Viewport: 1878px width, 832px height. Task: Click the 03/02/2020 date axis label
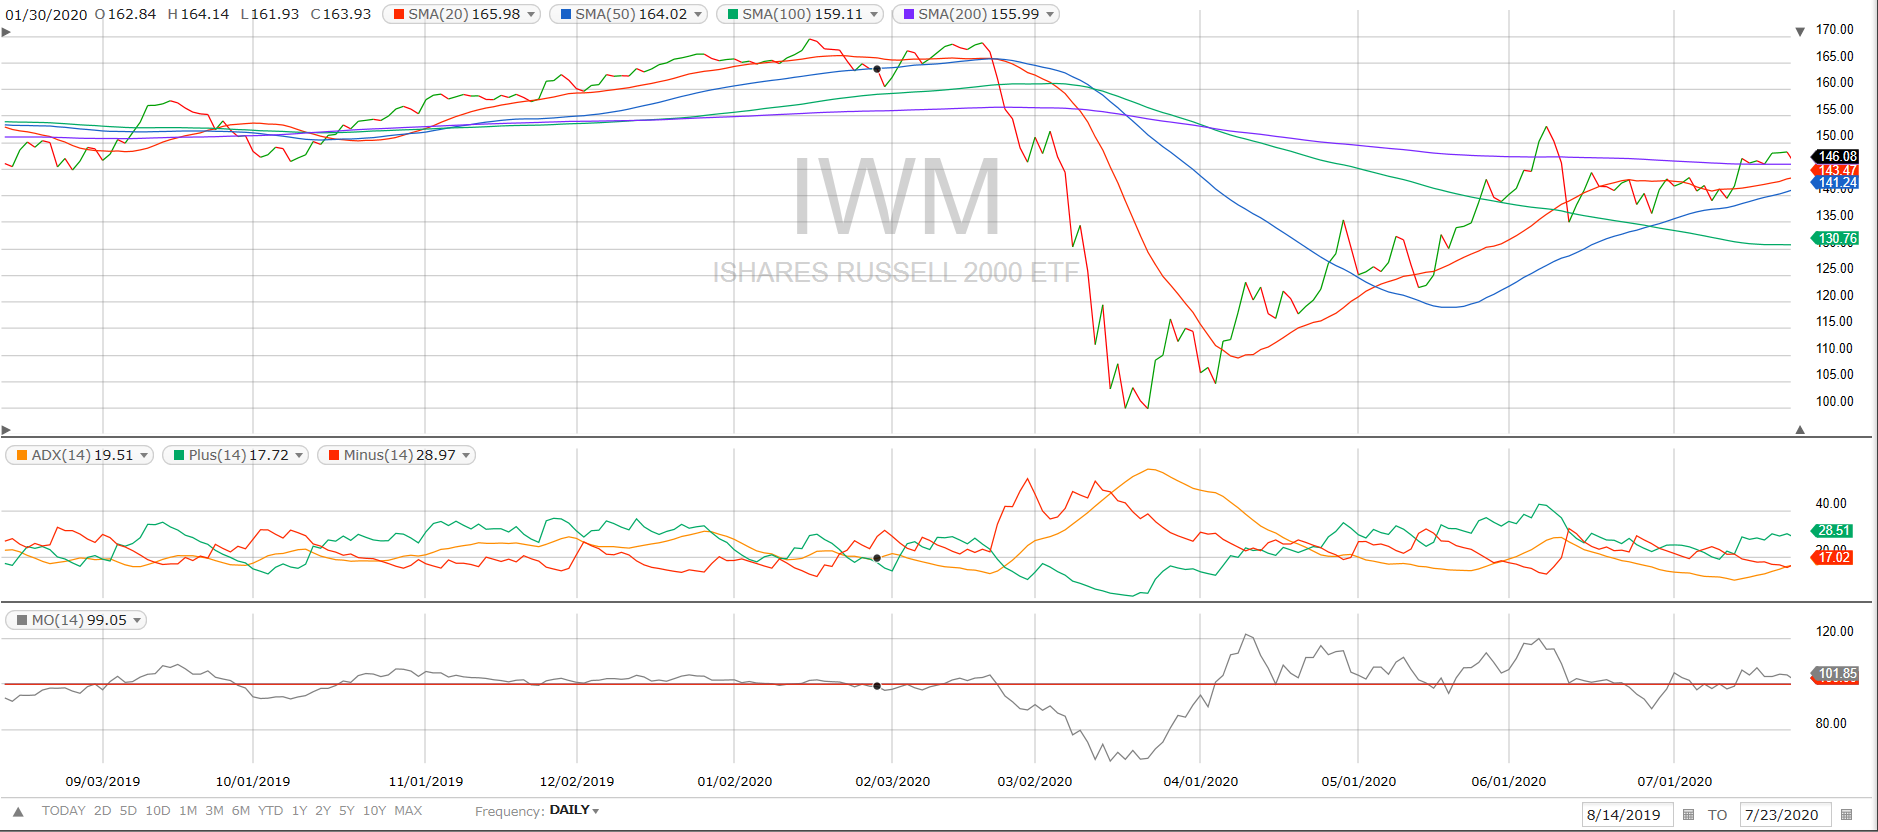pyautogui.click(x=1035, y=782)
